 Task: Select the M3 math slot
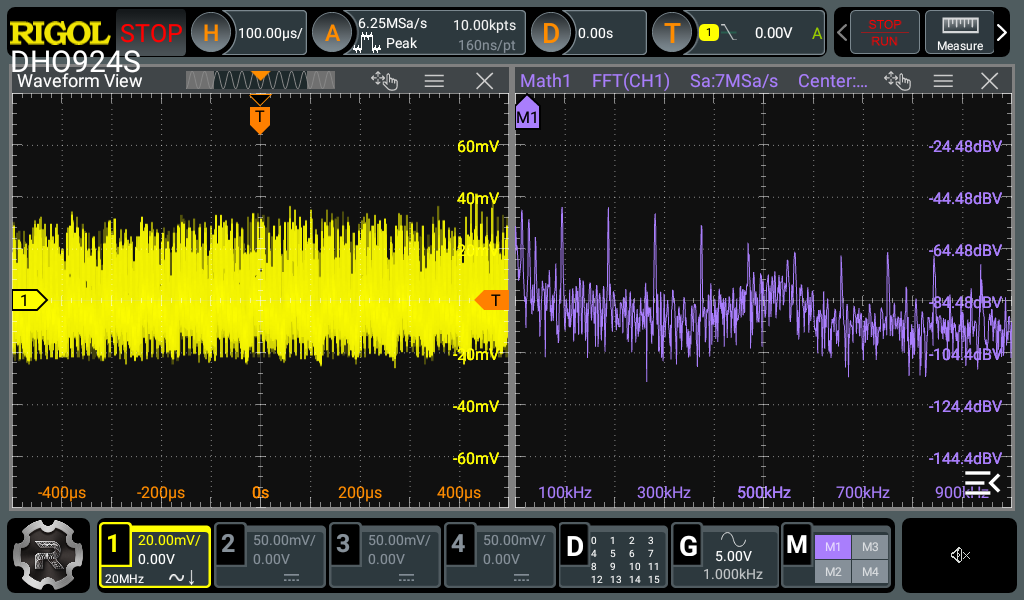point(869,546)
